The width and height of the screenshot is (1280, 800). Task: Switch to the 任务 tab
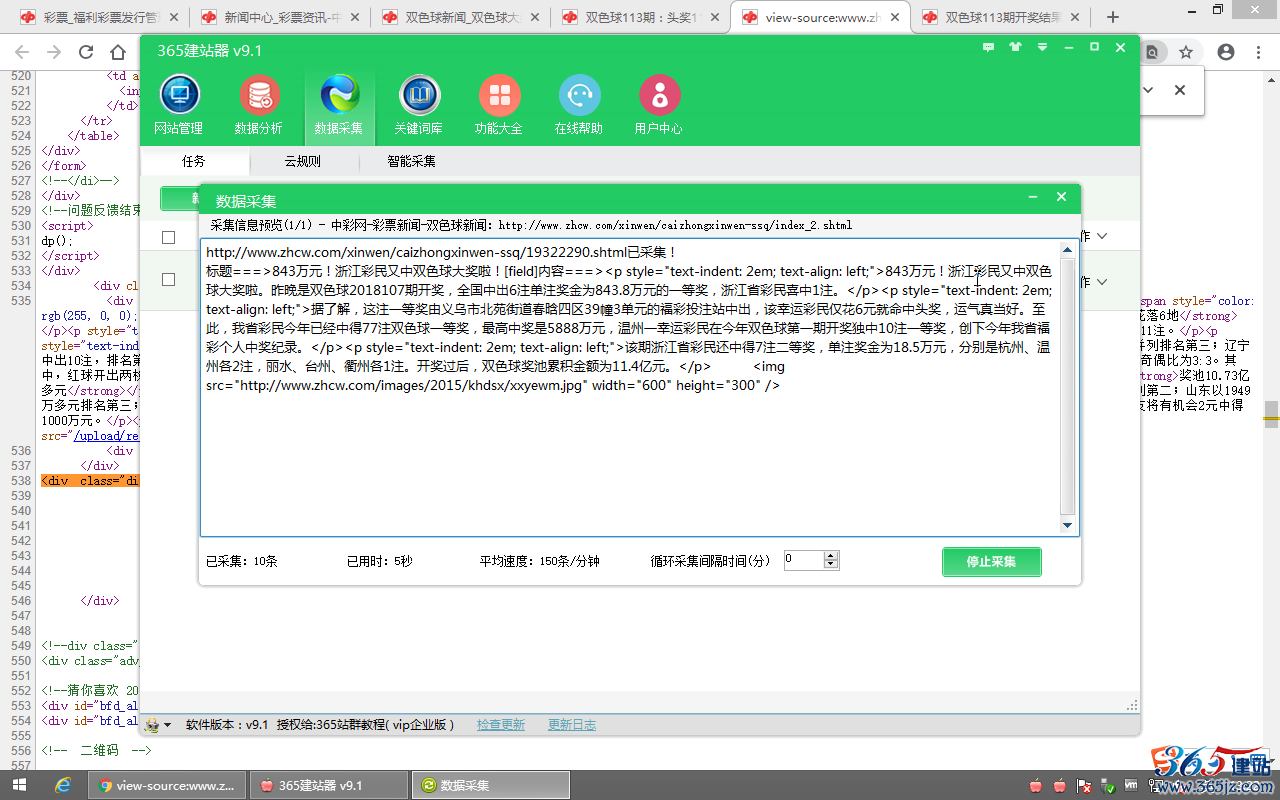(x=194, y=161)
